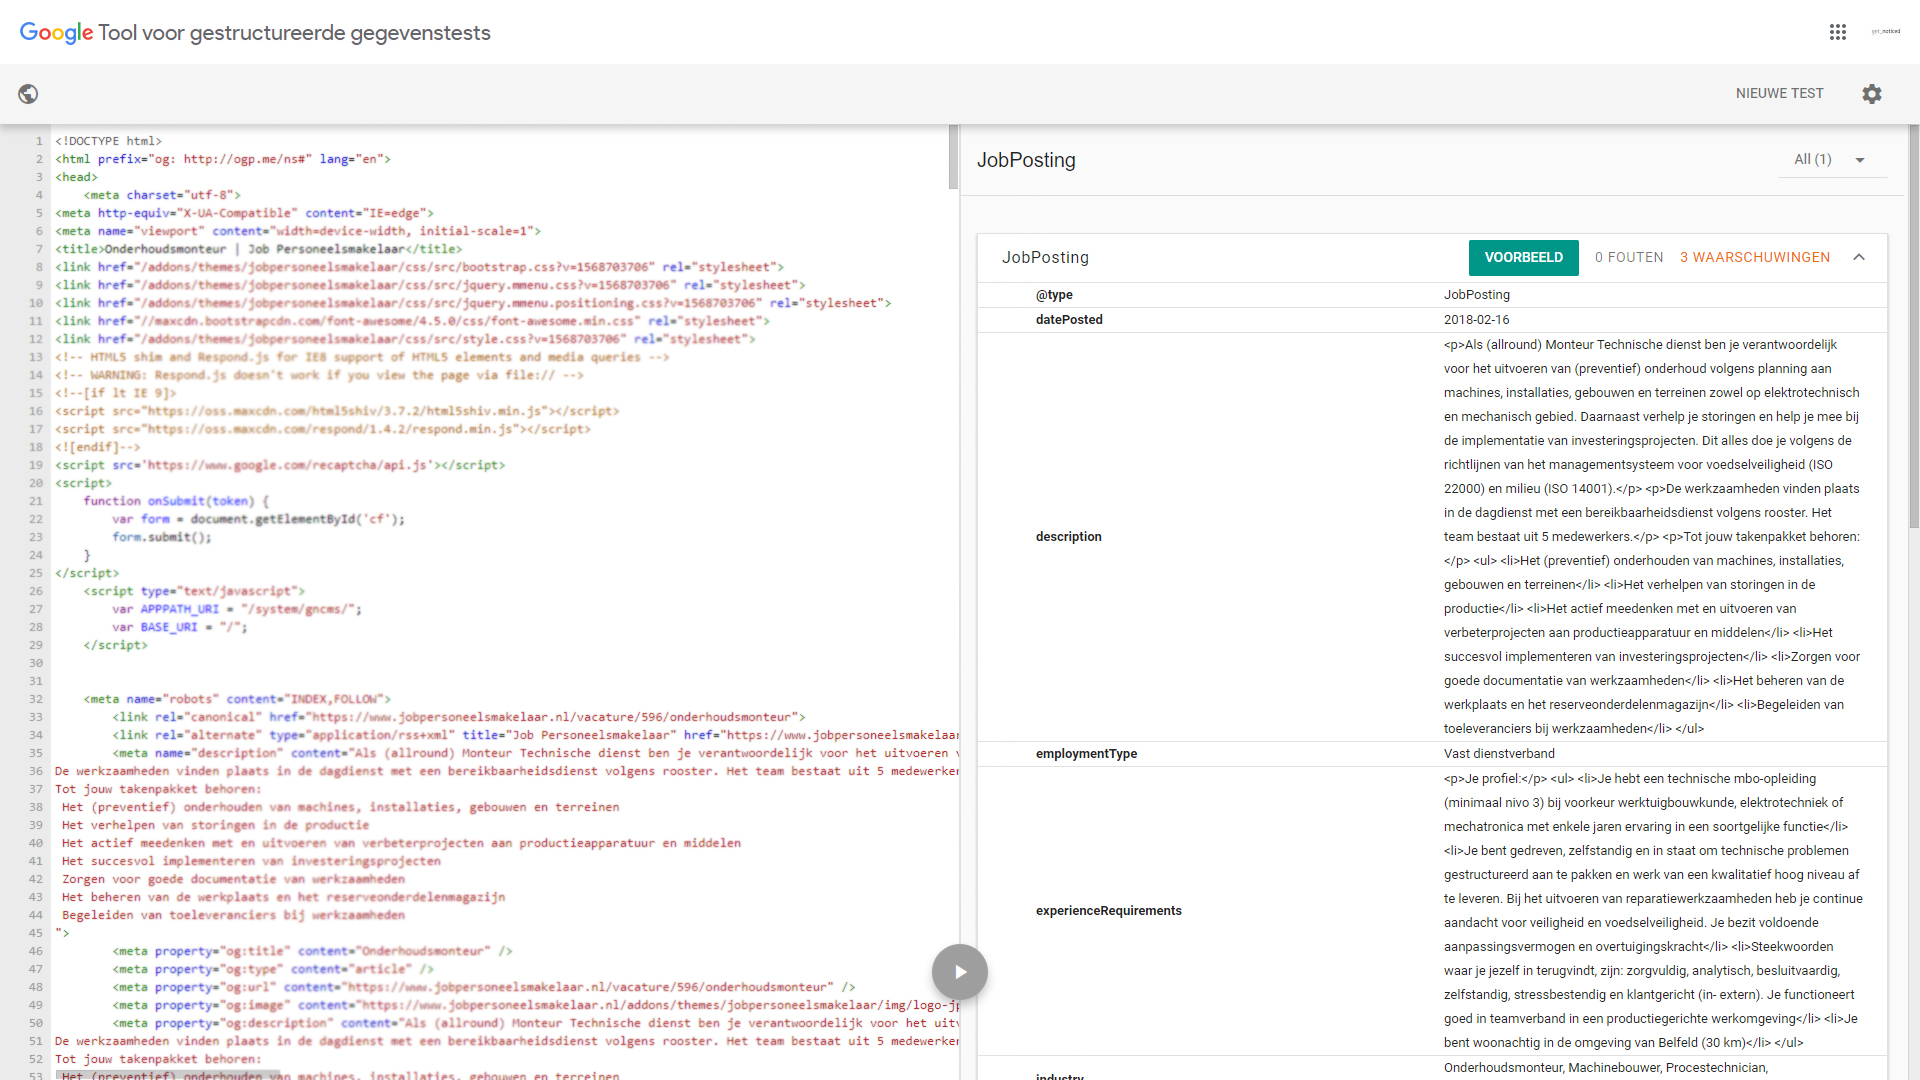Run the test with play button
The image size is (1920, 1080).
click(x=960, y=972)
